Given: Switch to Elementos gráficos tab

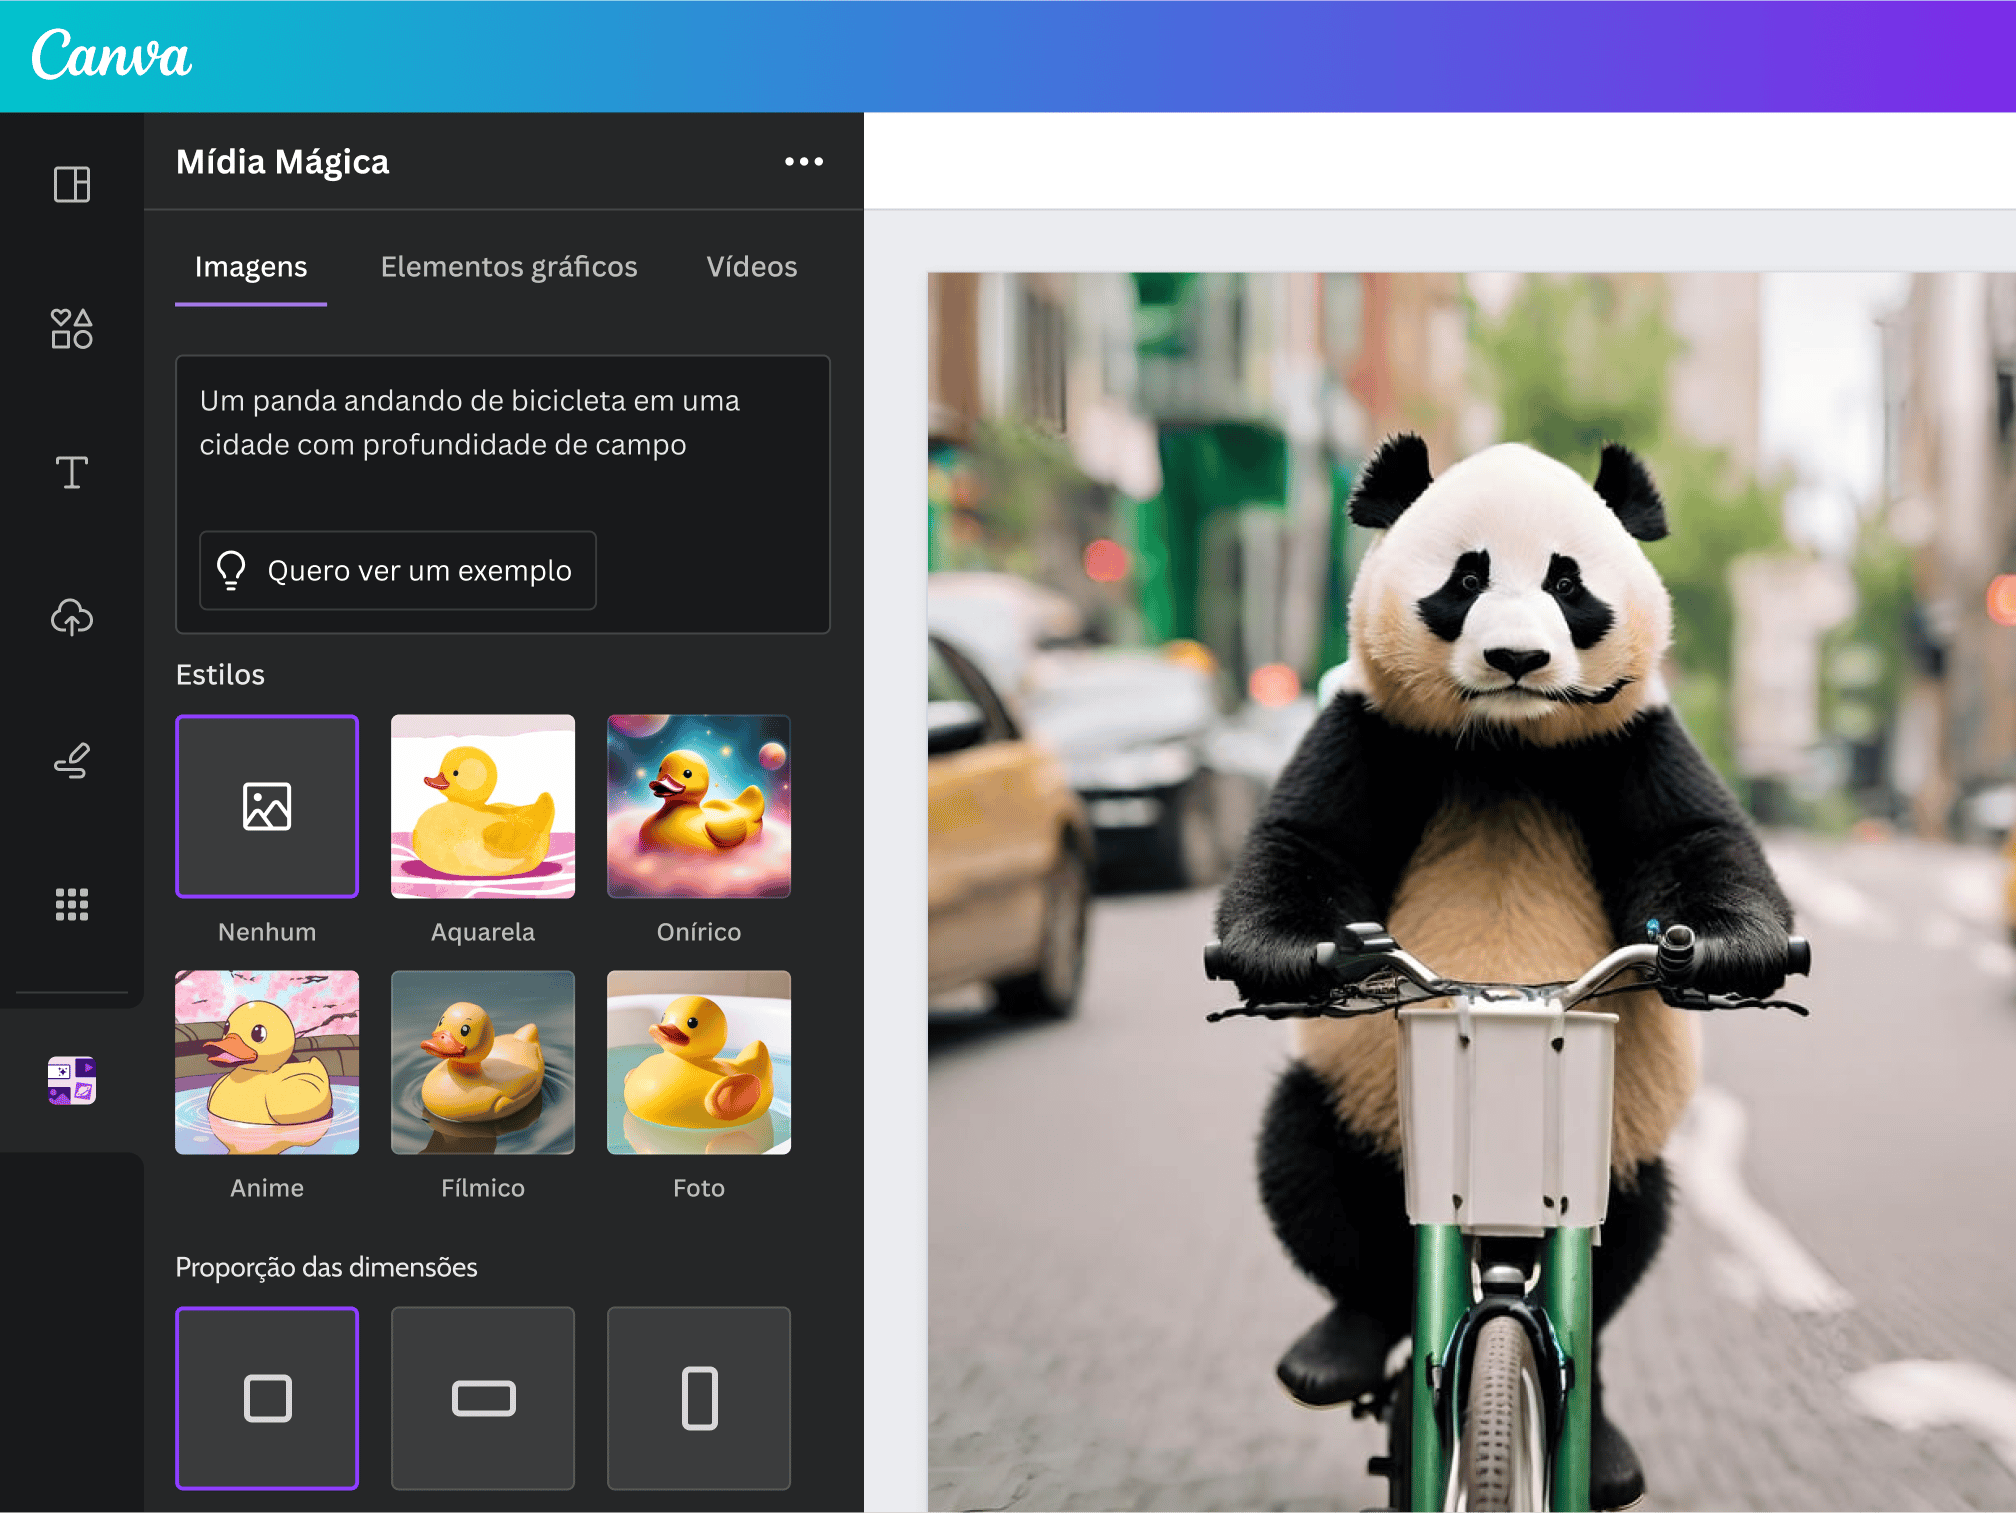Looking at the screenshot, I should [508, 267].
